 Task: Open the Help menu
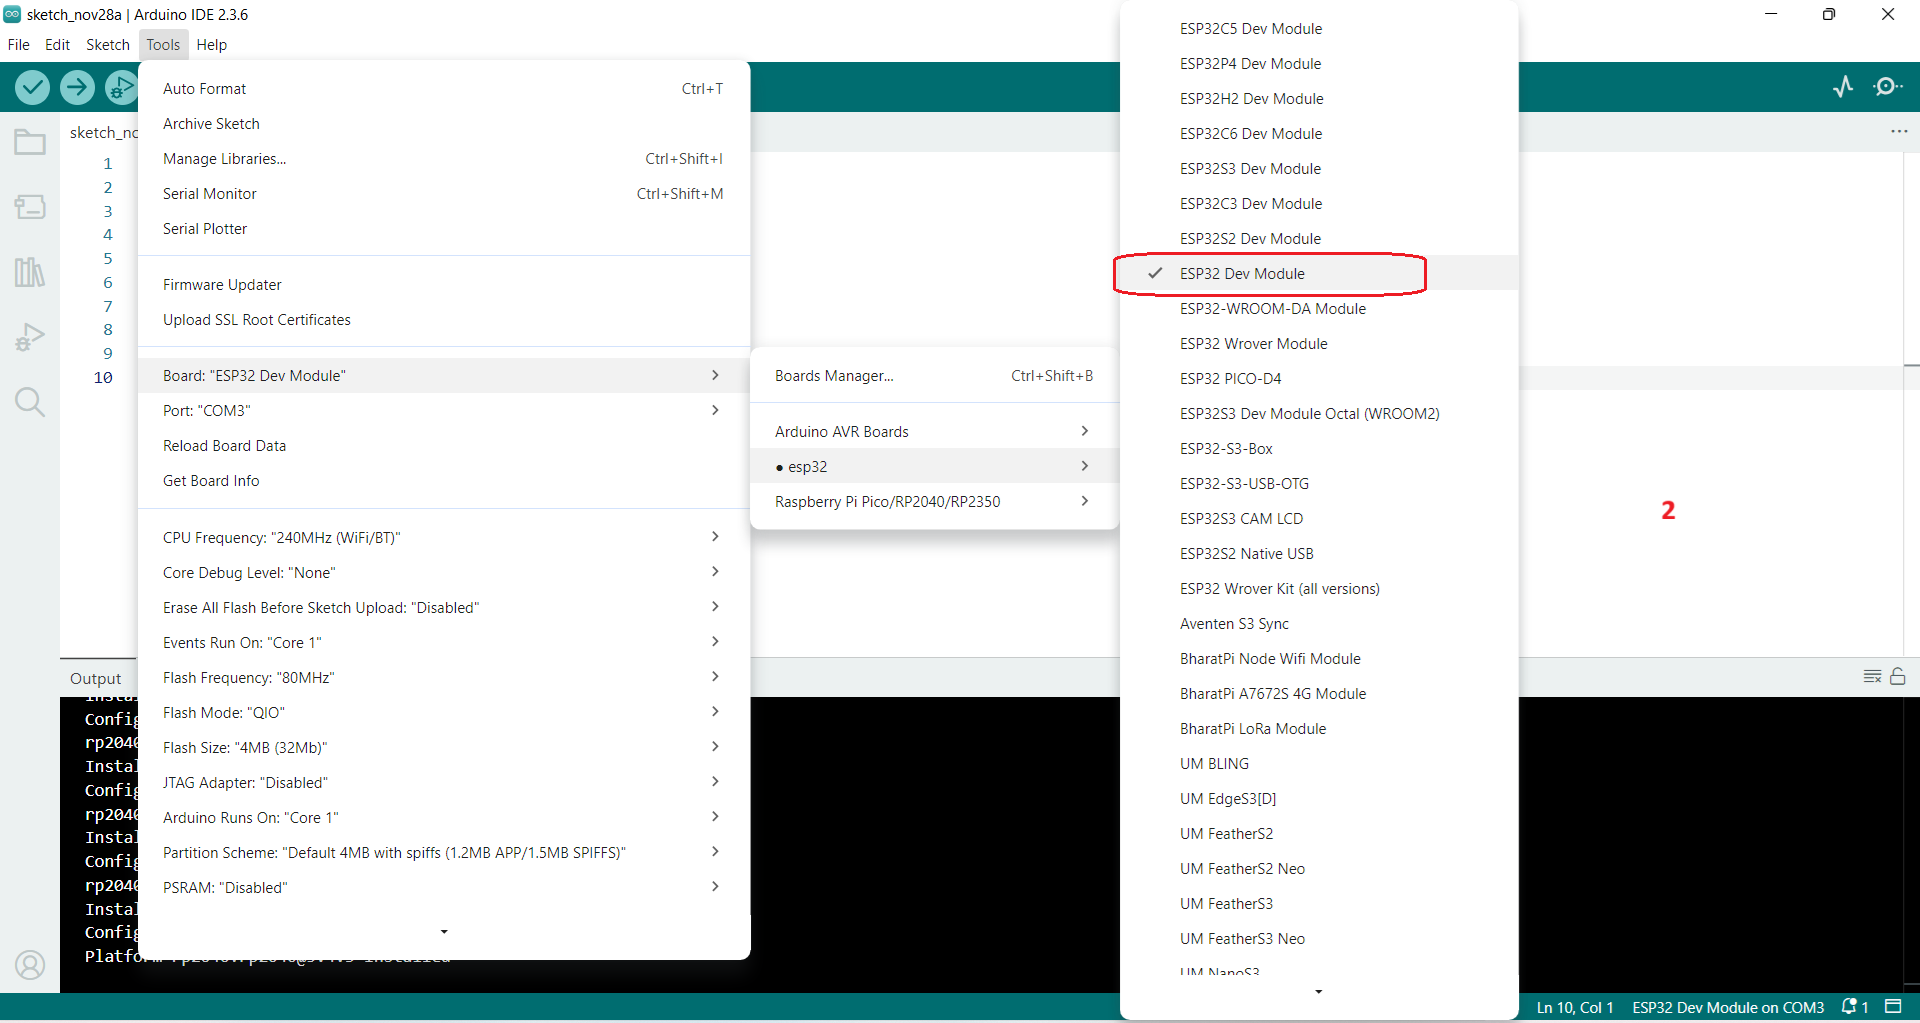pos(211,44)
